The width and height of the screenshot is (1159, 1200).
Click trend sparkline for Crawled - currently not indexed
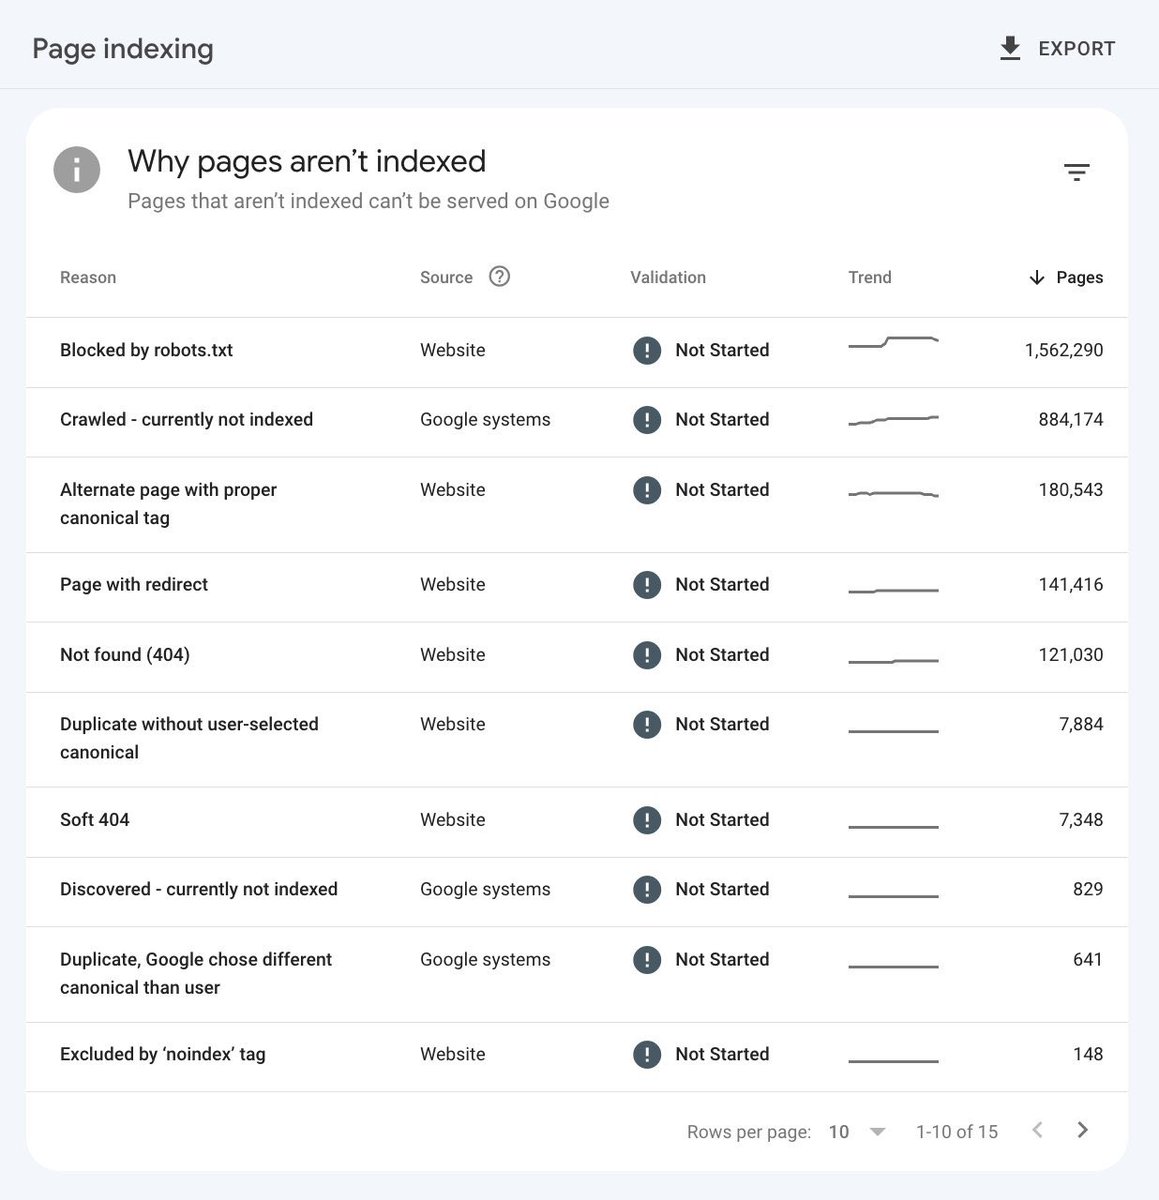893,420
